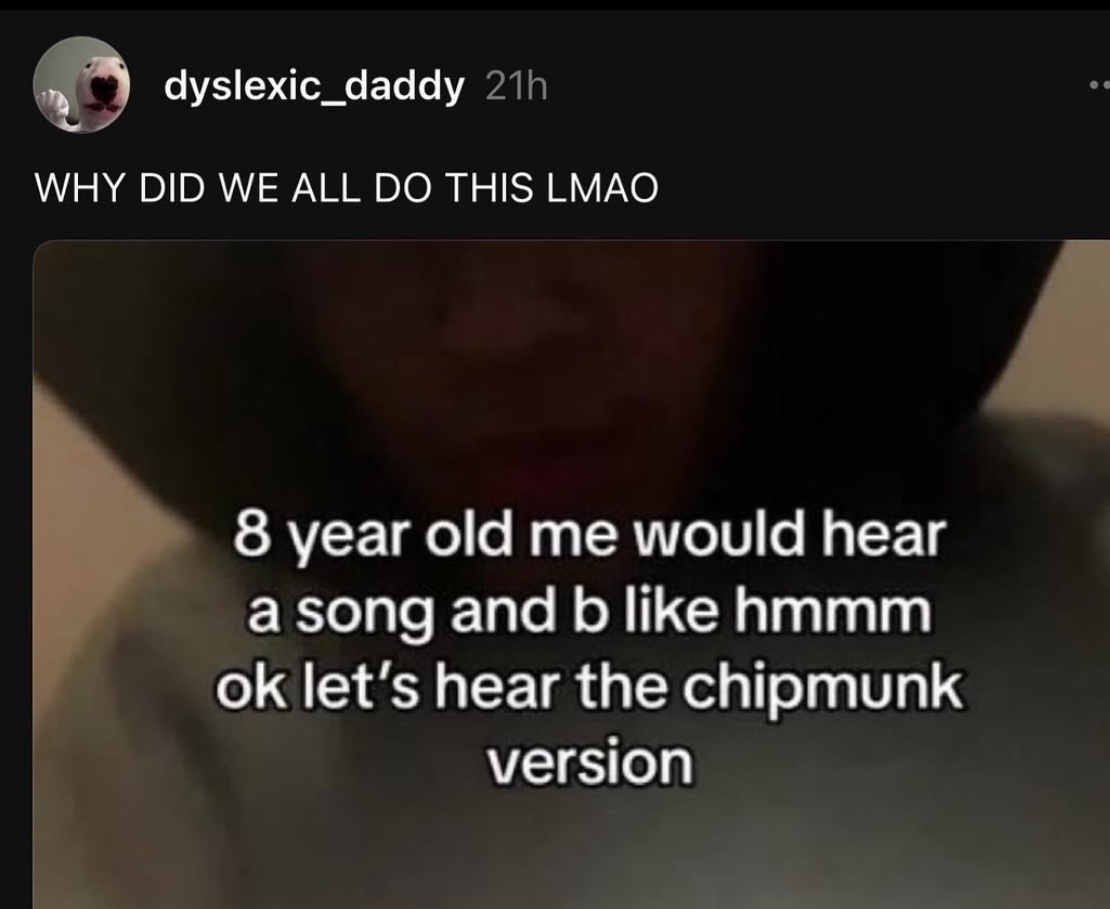This screenshot has width=1110, height=909.
Task: Click the word LMAO in the caption
Action: (x=603, y=188)
